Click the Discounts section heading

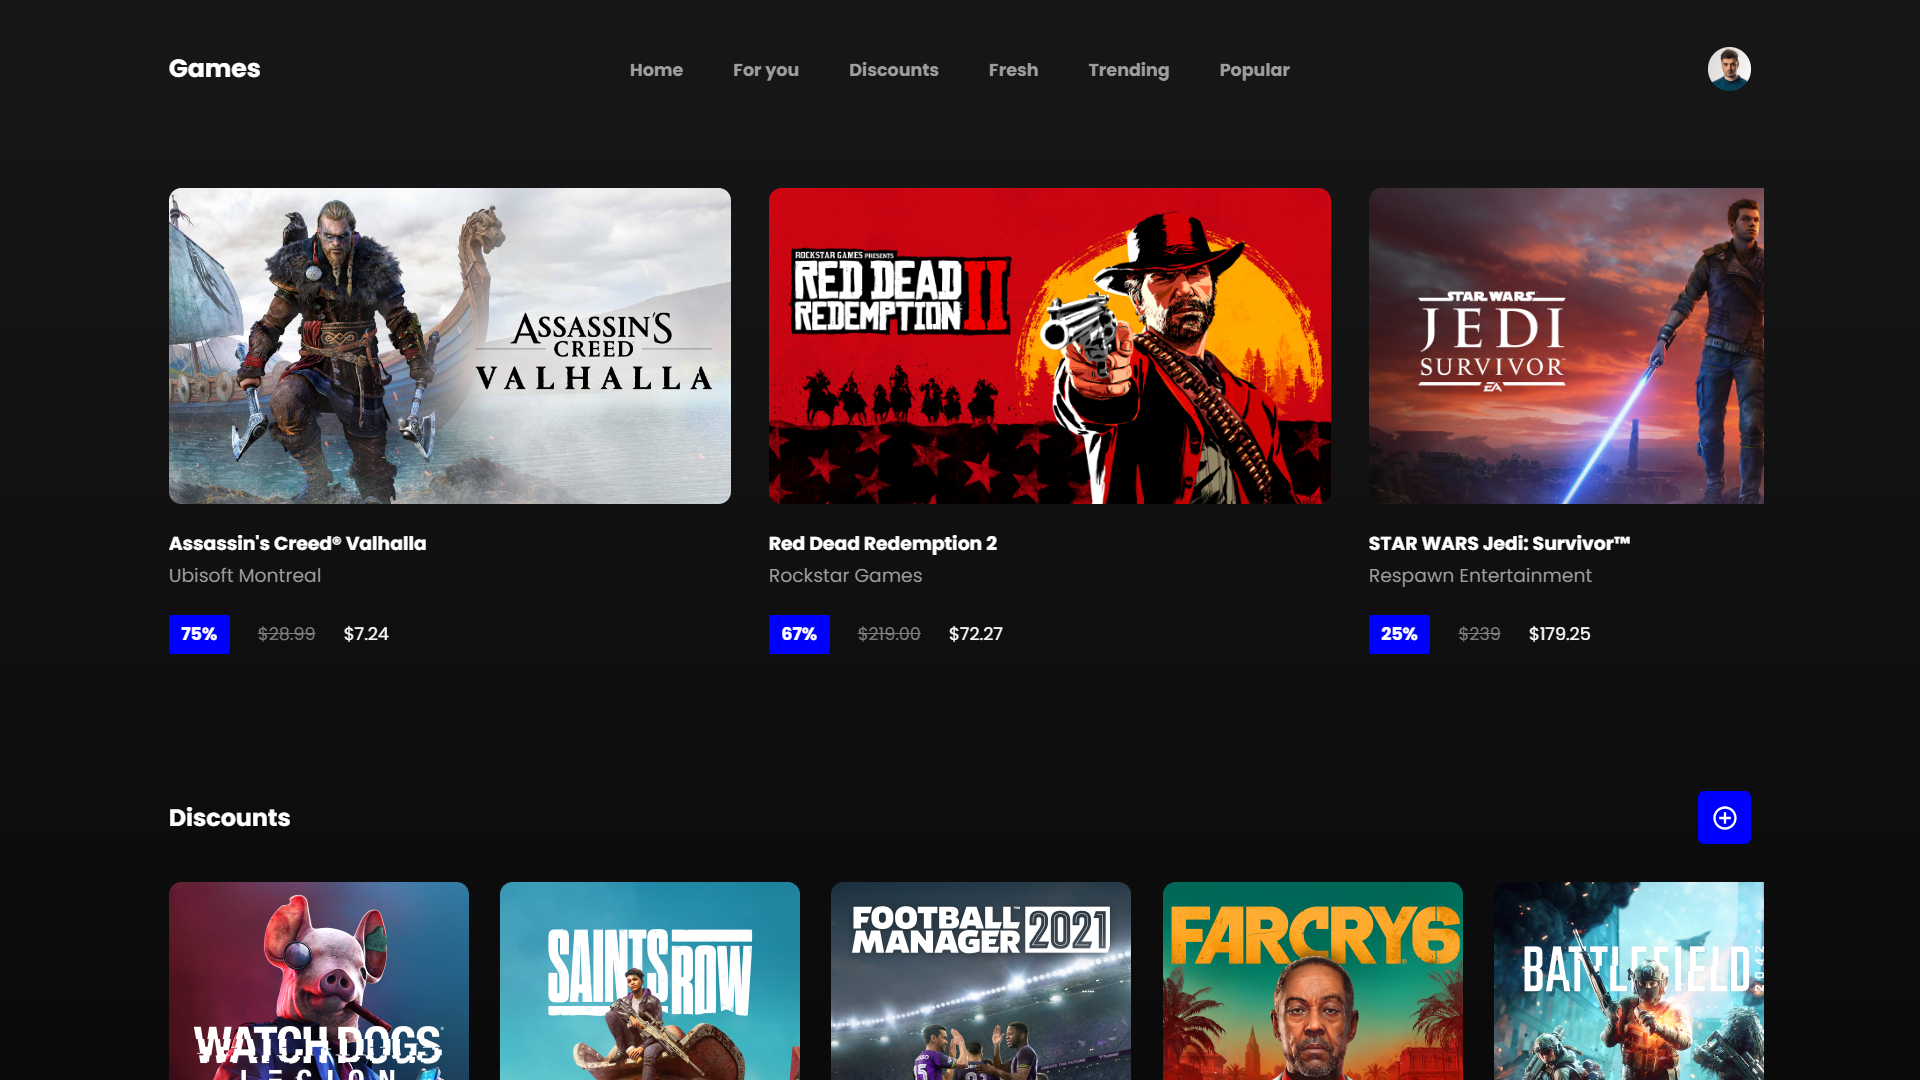[x=229, y=818]
